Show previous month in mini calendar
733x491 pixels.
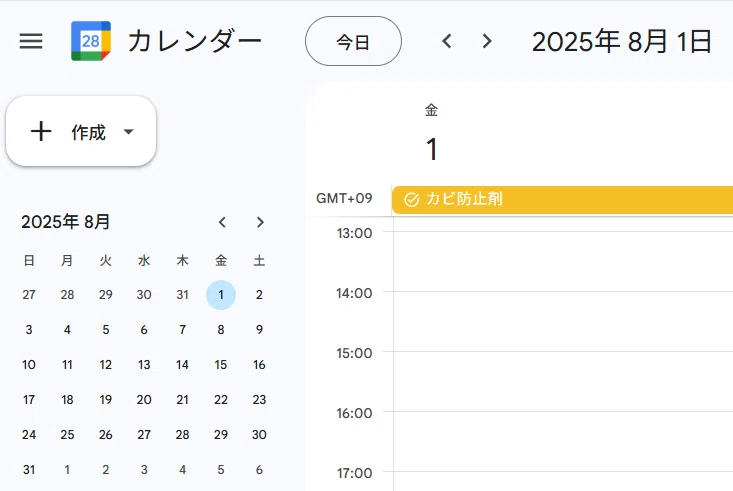222,222
